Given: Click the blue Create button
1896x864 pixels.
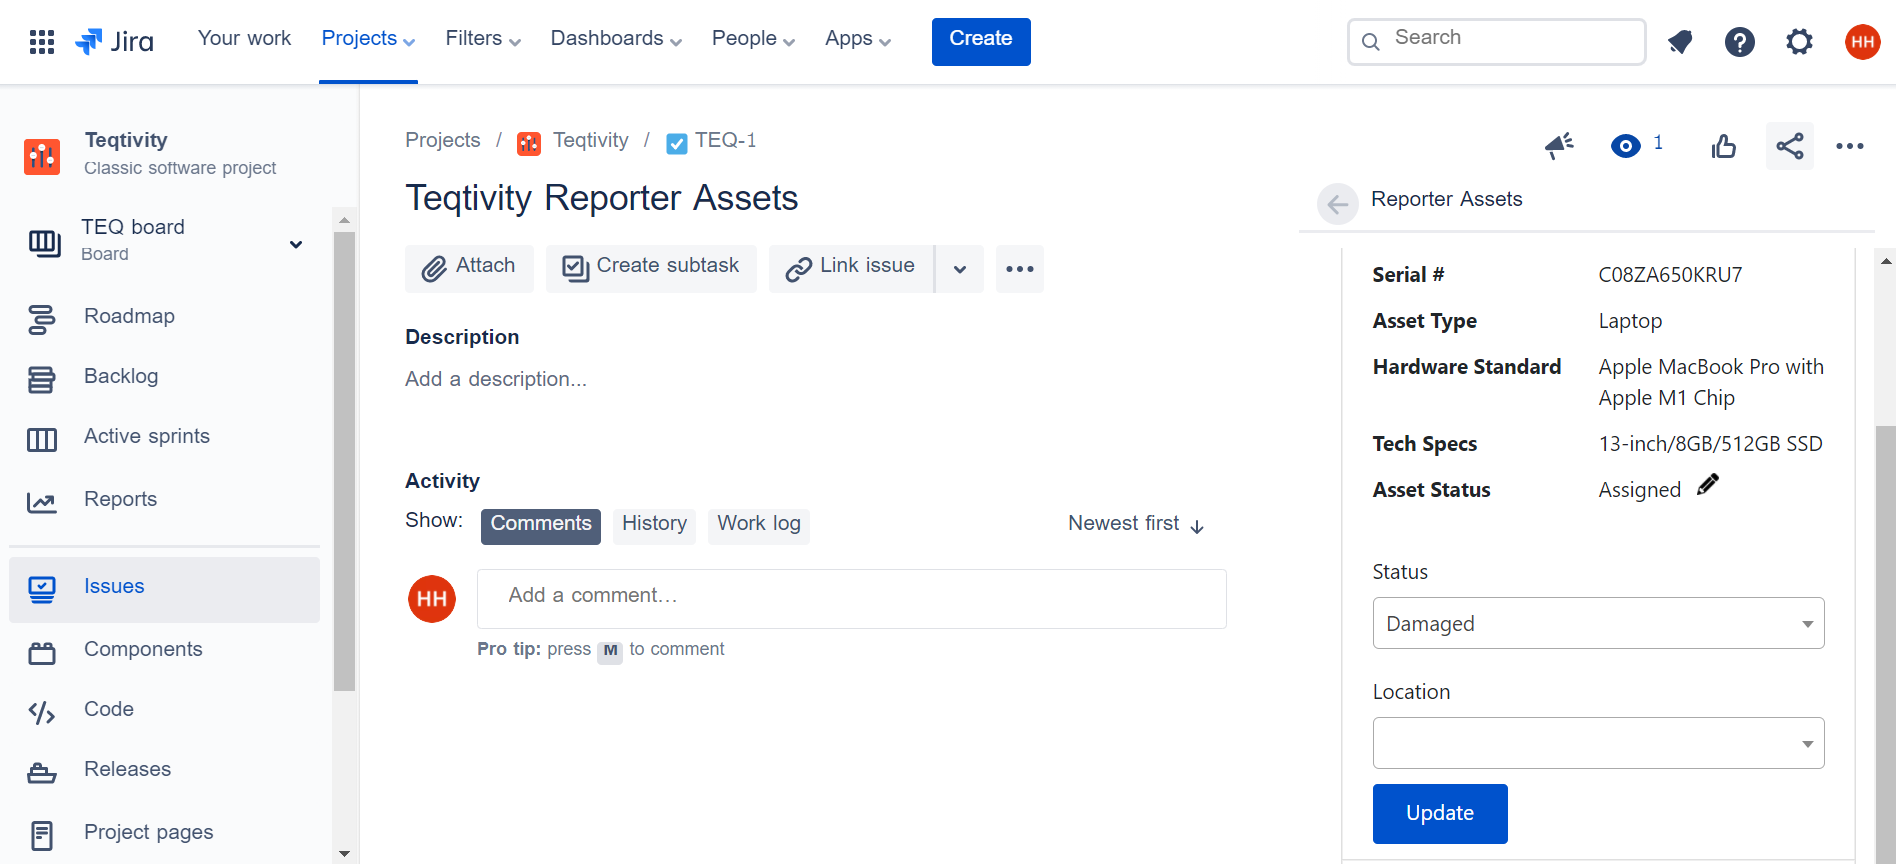Looking at the screenshot, I should tap(981, 42).
